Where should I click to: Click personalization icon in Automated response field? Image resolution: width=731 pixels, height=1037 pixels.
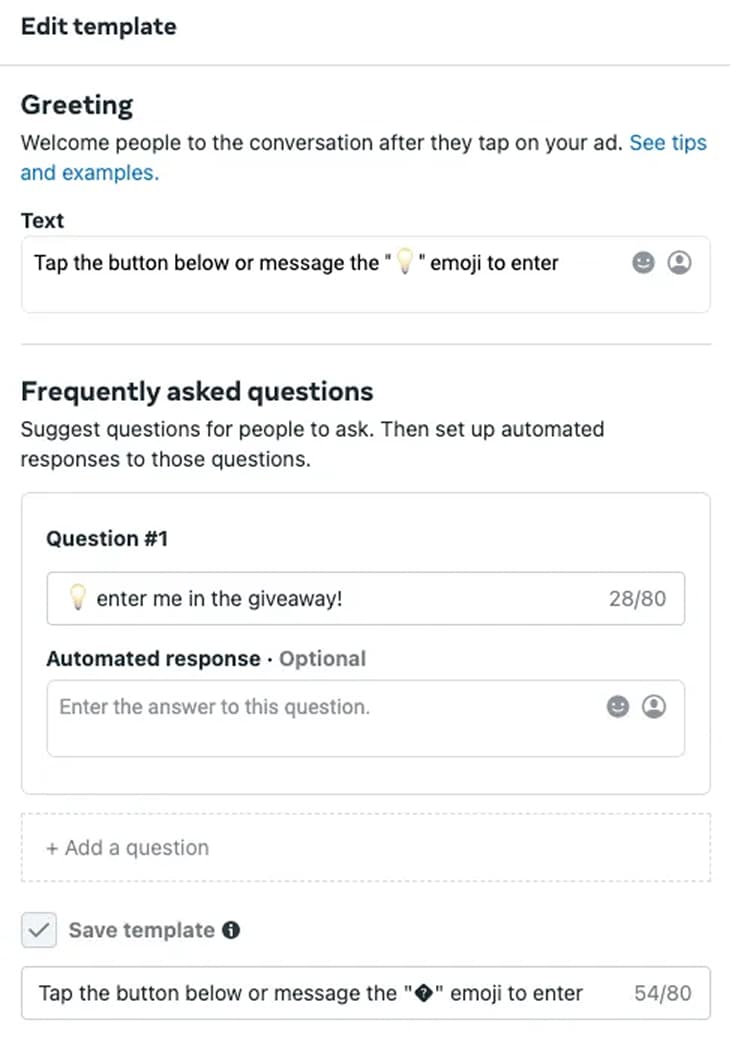pyautogui.click(x=653, y=707)
